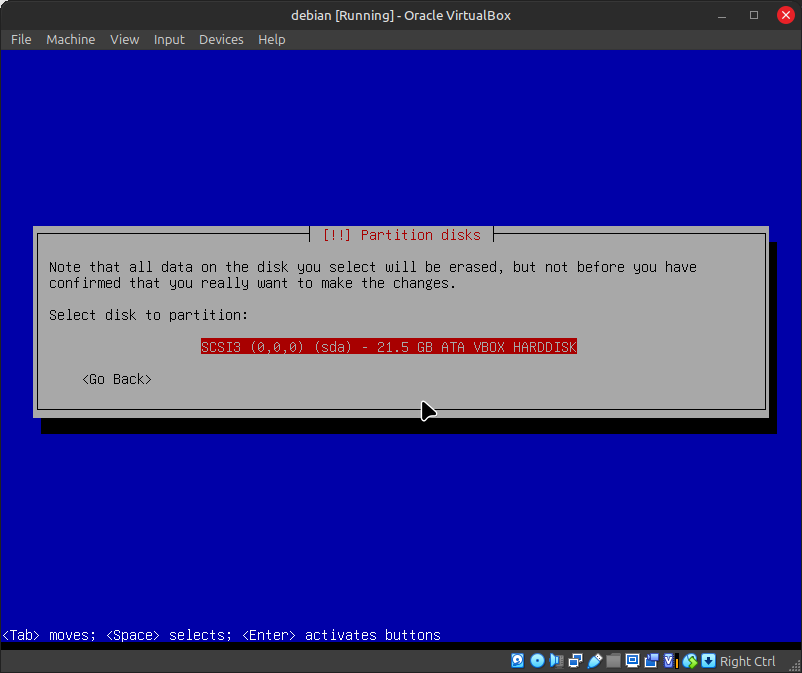Open the File menu
This screenshot has width=802, height=673.
coord(21,39)
